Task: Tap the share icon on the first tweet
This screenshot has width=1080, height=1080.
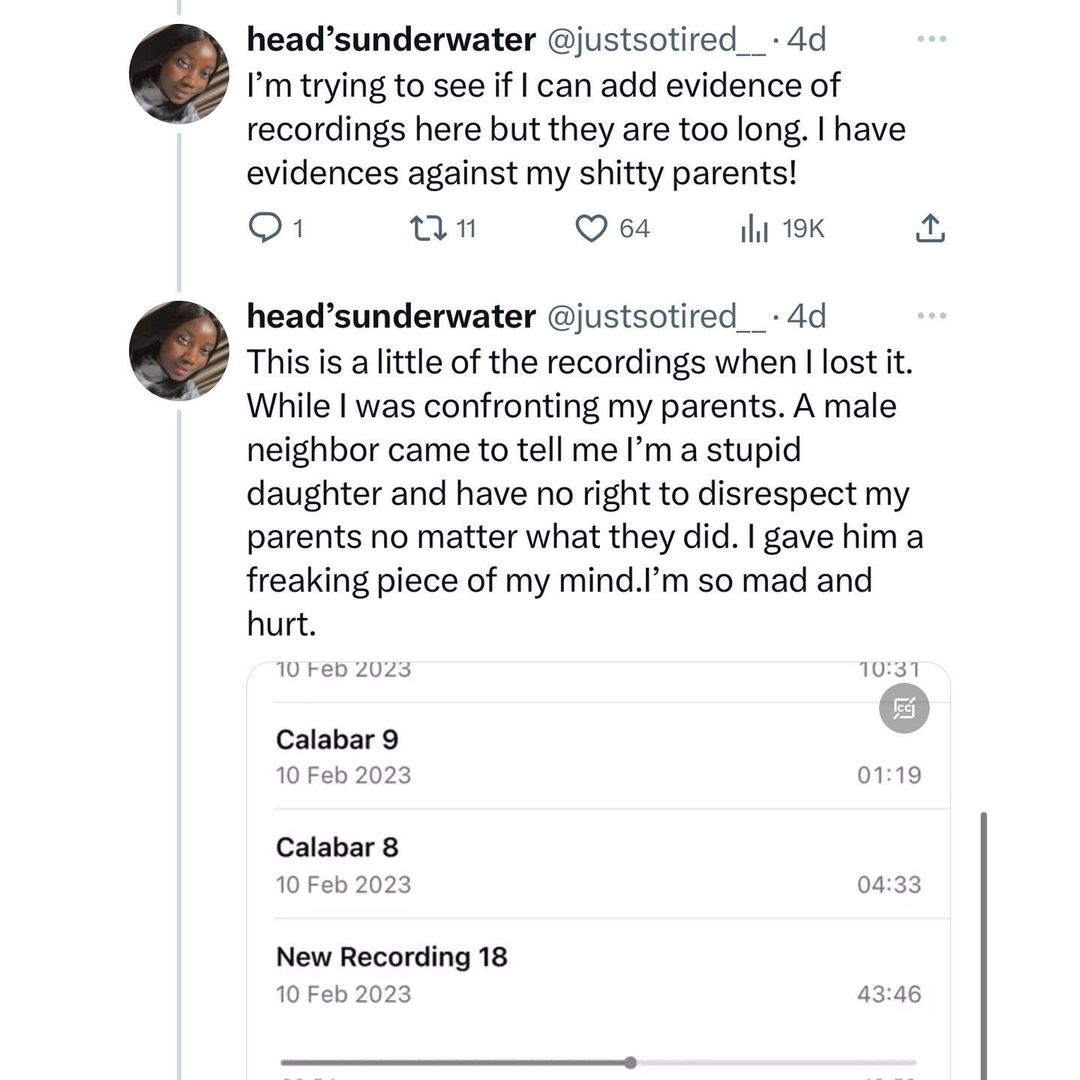Action: point(929,230)
